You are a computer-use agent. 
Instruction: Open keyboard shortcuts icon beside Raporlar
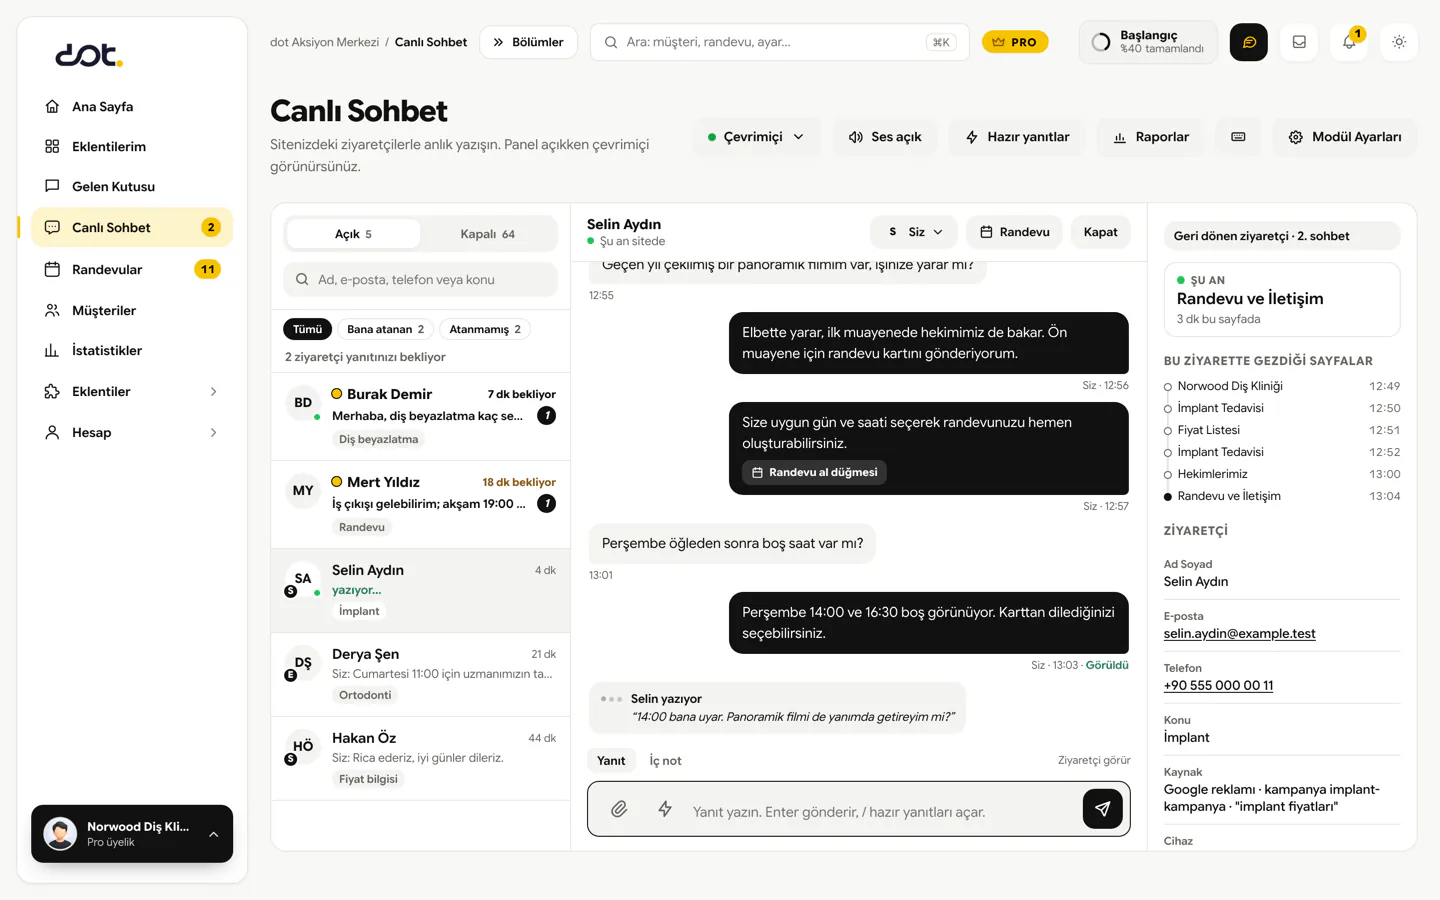tap(1238, 137)
